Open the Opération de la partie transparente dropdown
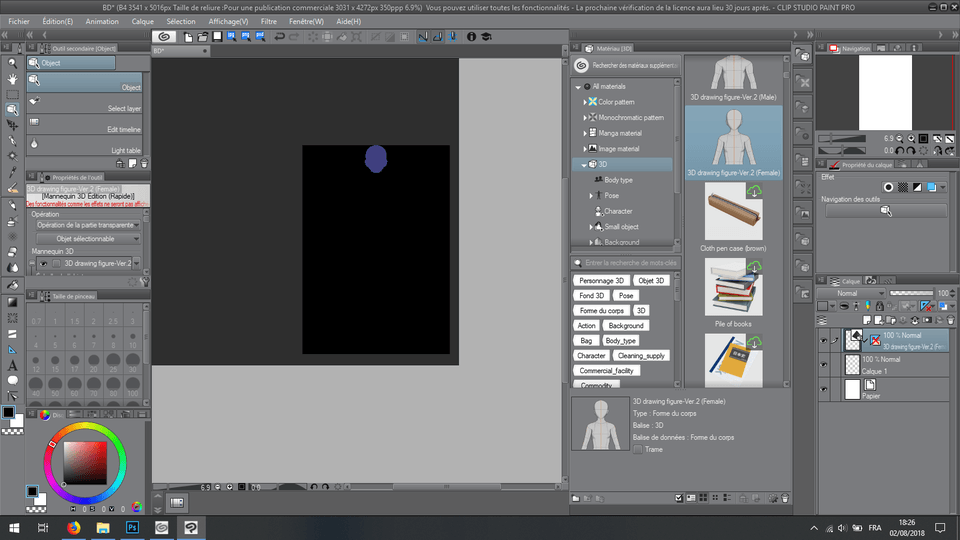The image size is (960, 540). pos(88,225)
